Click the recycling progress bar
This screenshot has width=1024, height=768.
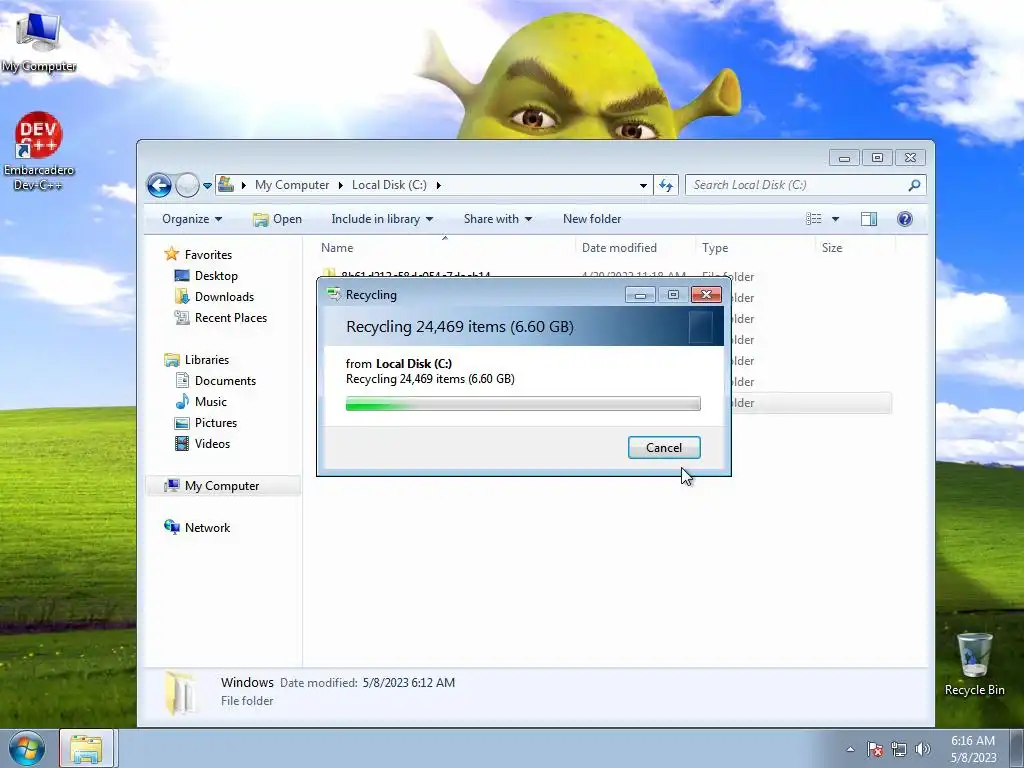tap(522, 404)
